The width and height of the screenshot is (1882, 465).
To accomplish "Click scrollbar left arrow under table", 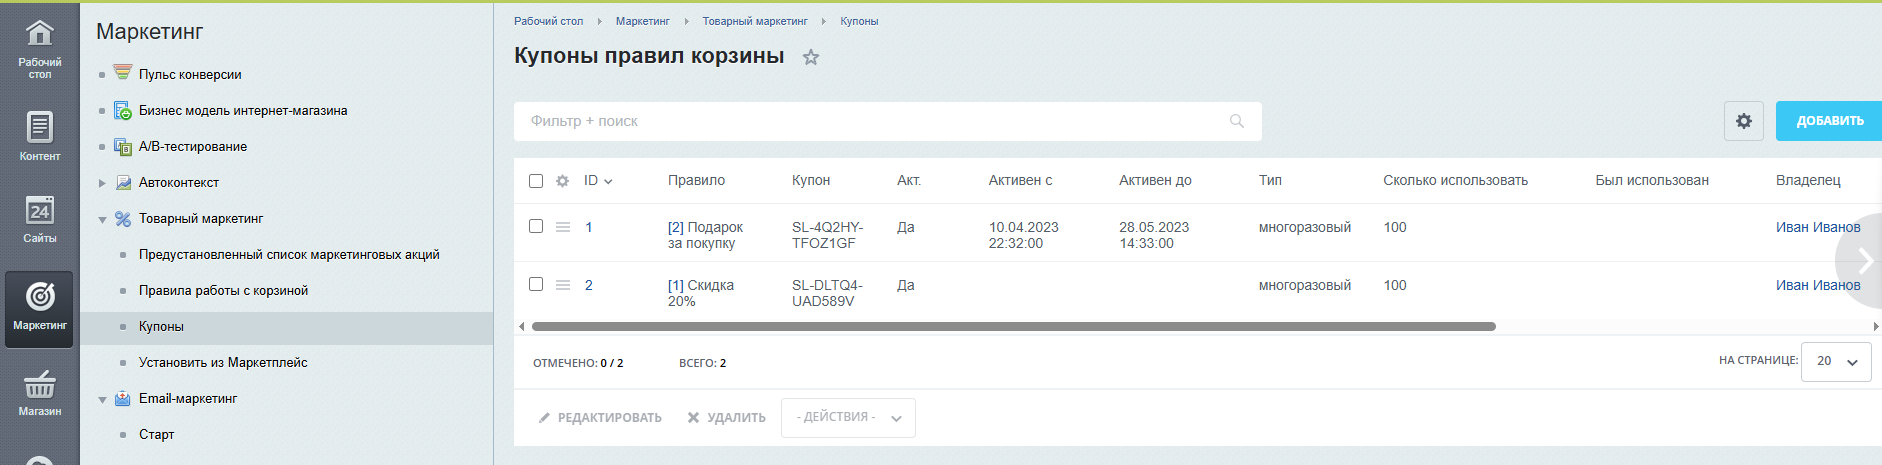I will [521, 326].
